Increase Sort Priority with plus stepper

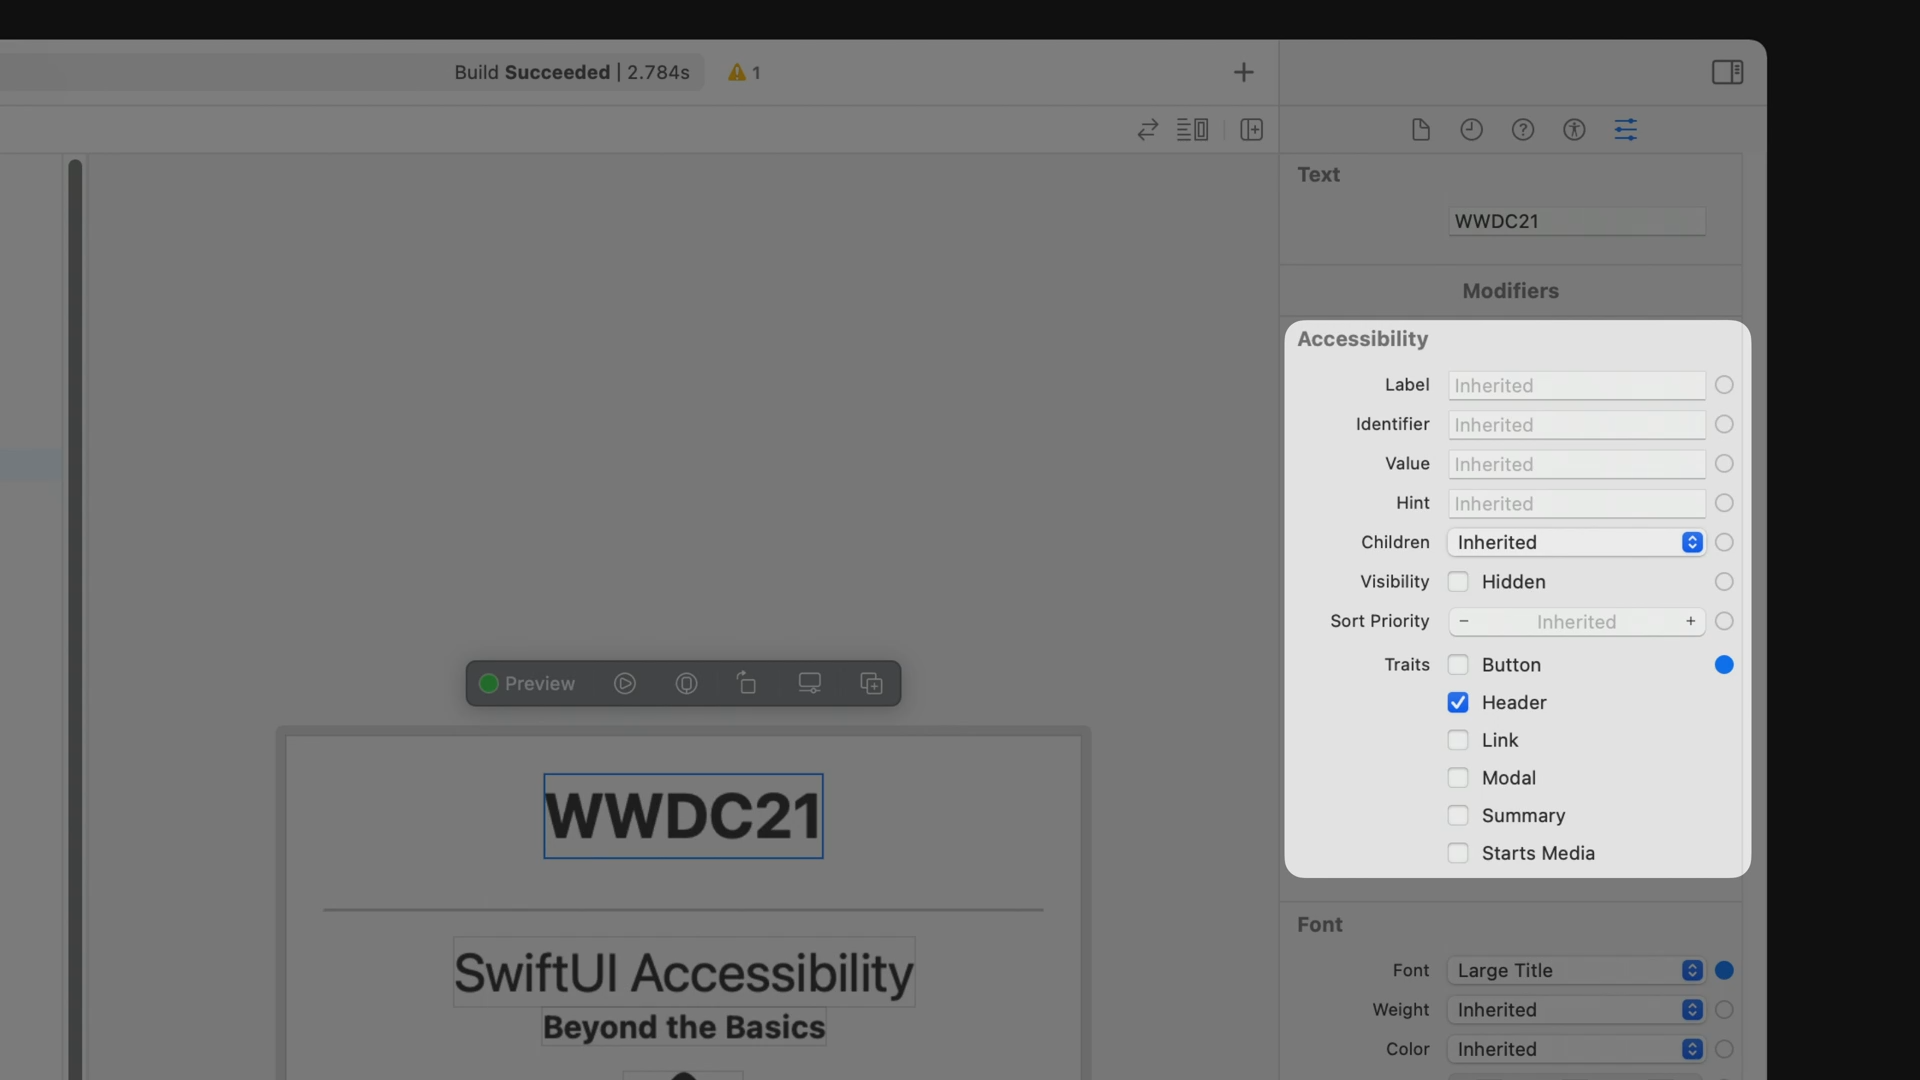[1690, 621]
